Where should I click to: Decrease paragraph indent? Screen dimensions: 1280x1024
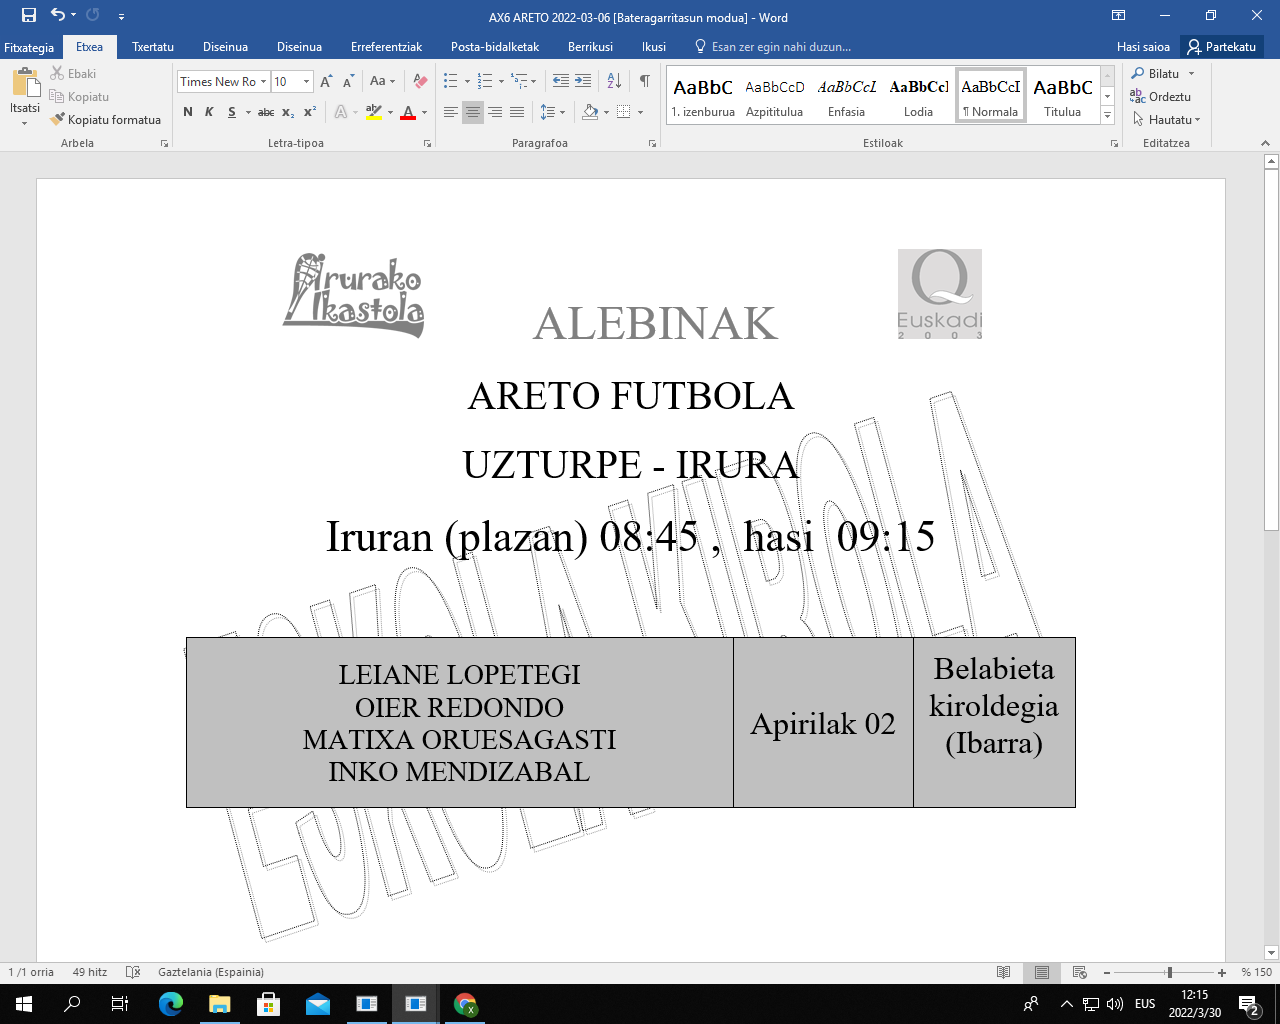[561, 81]
